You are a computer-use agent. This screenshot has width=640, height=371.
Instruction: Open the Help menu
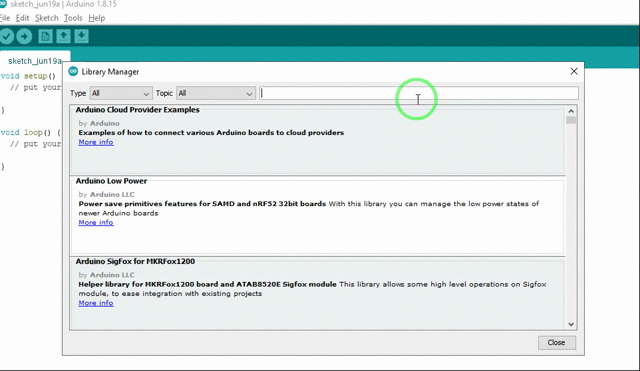click(97, 18)
